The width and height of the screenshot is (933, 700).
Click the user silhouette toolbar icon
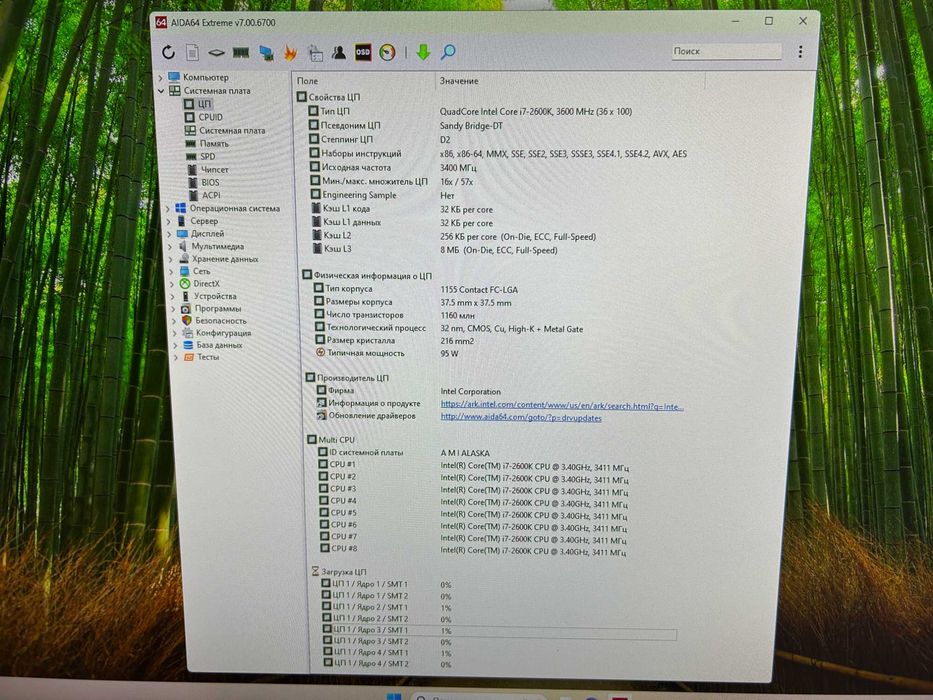[x=339, y=52]
